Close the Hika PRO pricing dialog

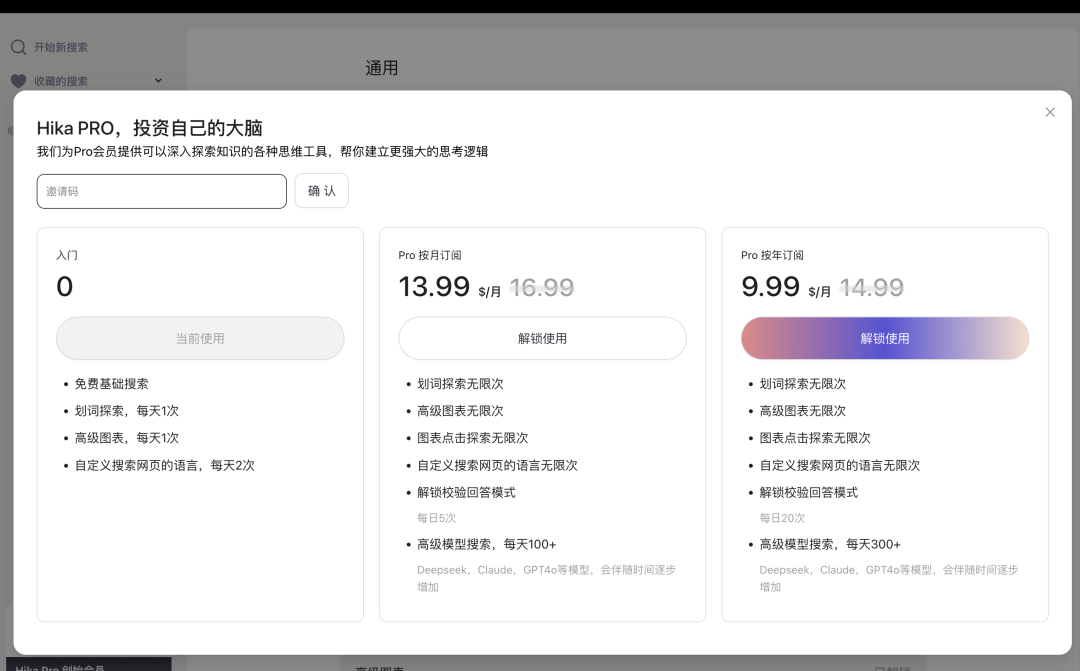click(x=1050, y=112)
